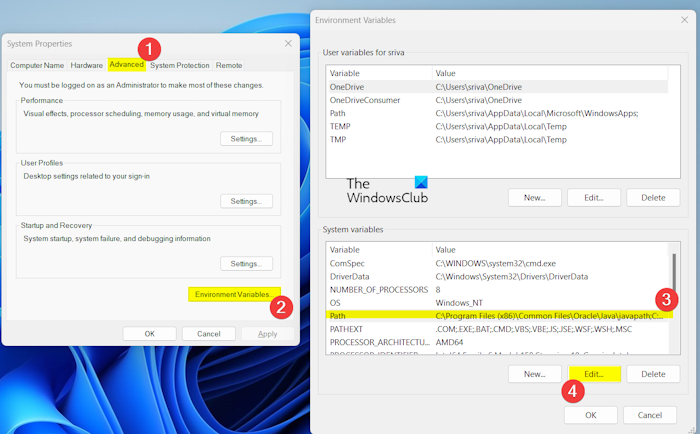700x434 pixels.
Task: Open Performance Settings button
Action: pyautogui.click(x=246, y=139)
